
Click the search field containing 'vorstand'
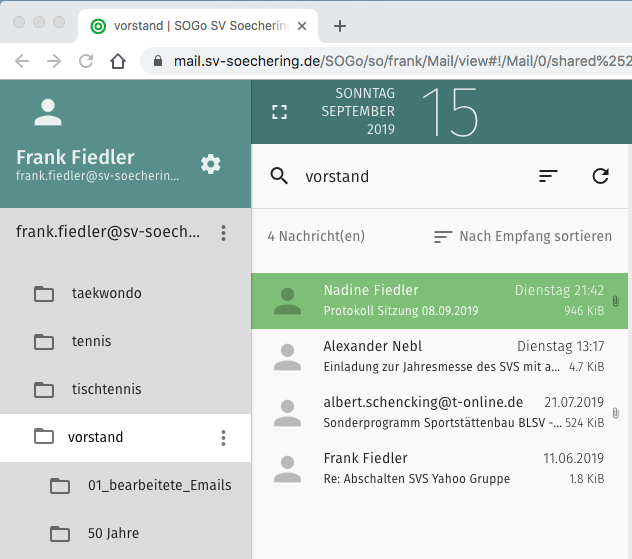pos(410,177)
